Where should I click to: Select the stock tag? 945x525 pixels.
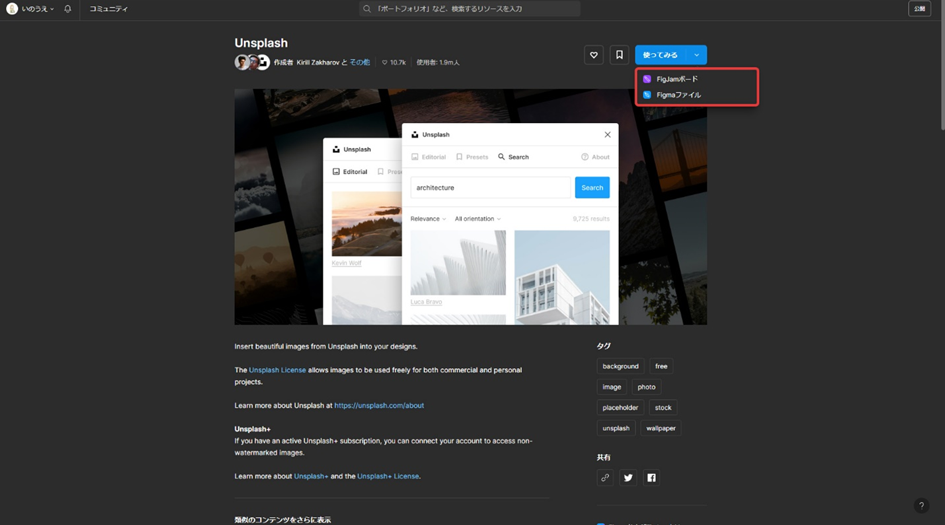663,407
